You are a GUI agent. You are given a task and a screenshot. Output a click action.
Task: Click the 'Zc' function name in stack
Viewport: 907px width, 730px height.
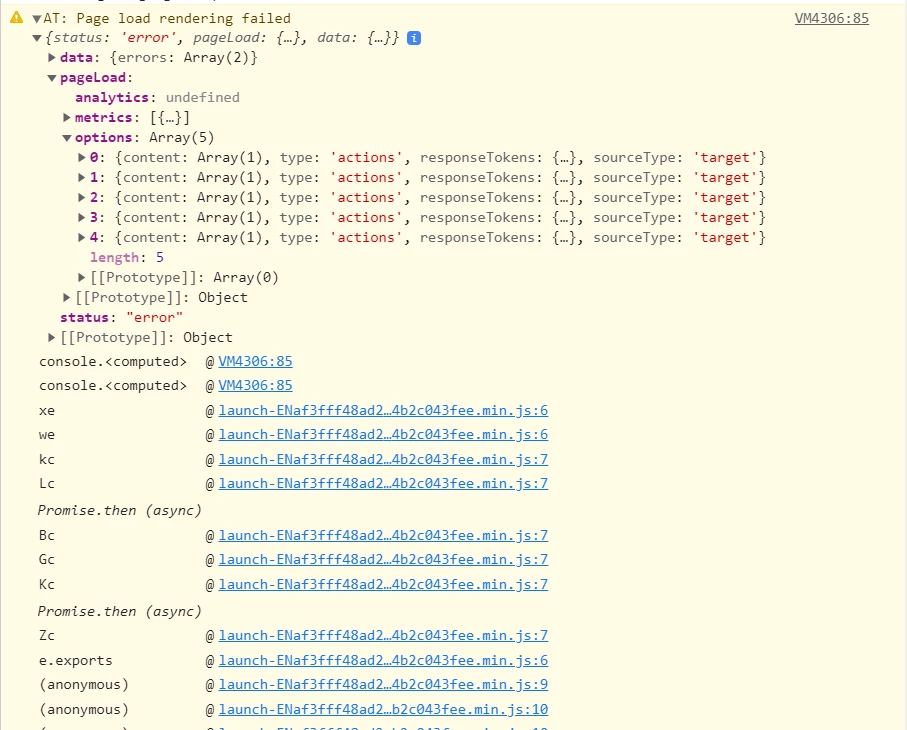47,636
